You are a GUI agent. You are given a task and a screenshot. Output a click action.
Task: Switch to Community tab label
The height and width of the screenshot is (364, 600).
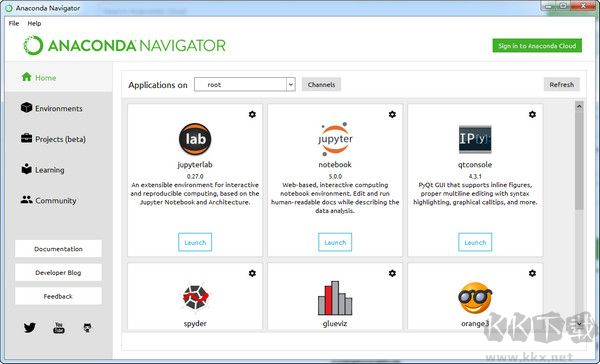(56, 201)
